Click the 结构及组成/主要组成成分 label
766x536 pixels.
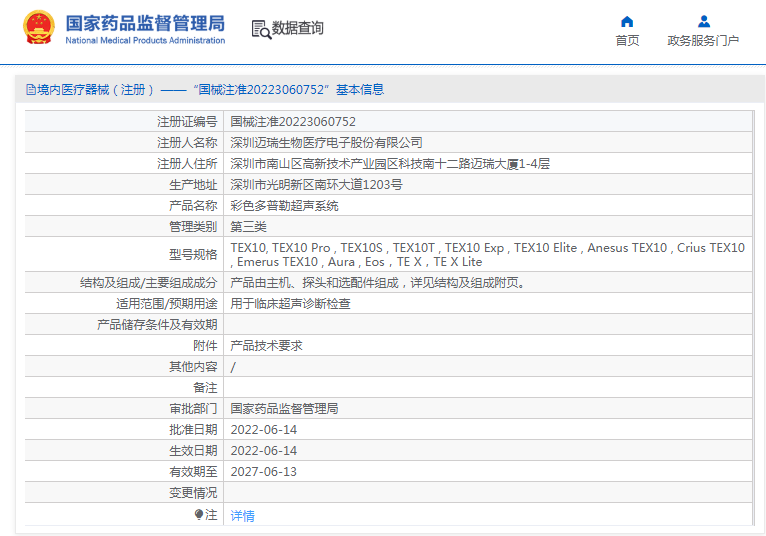tap(149, 283)
